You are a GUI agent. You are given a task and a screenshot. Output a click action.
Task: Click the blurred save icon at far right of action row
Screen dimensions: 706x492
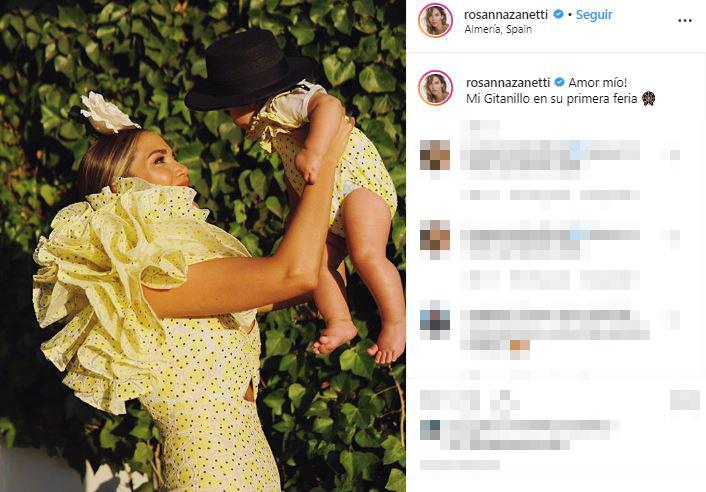[684, 400]
